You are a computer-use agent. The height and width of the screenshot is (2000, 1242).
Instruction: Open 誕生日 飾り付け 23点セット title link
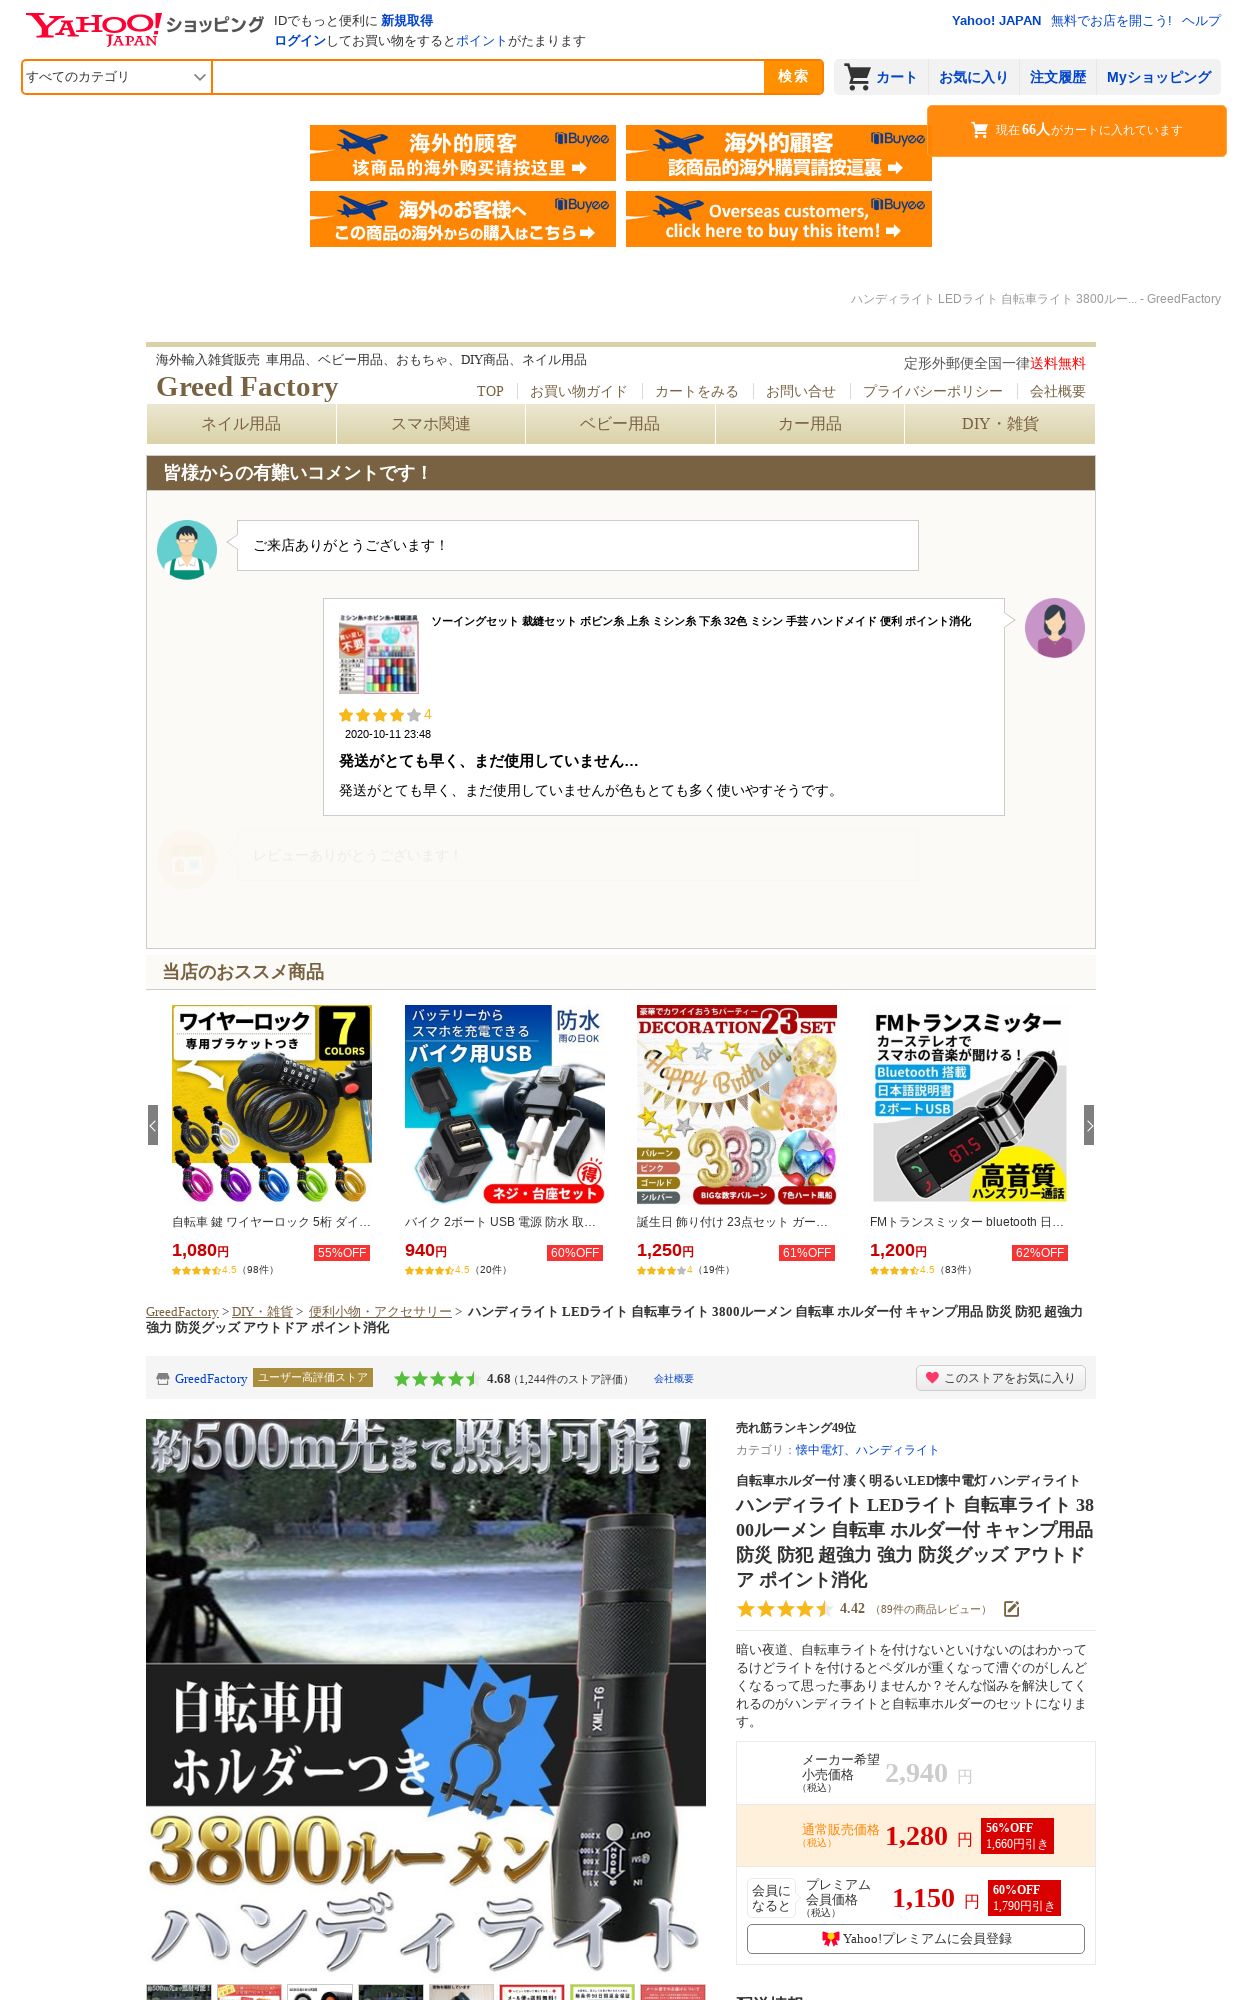point(733,1222)
